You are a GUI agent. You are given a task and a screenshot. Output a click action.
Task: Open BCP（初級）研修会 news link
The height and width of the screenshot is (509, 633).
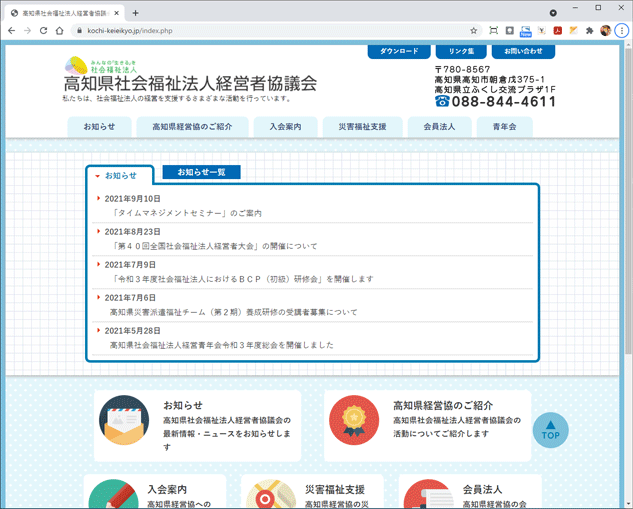(242, 279)
